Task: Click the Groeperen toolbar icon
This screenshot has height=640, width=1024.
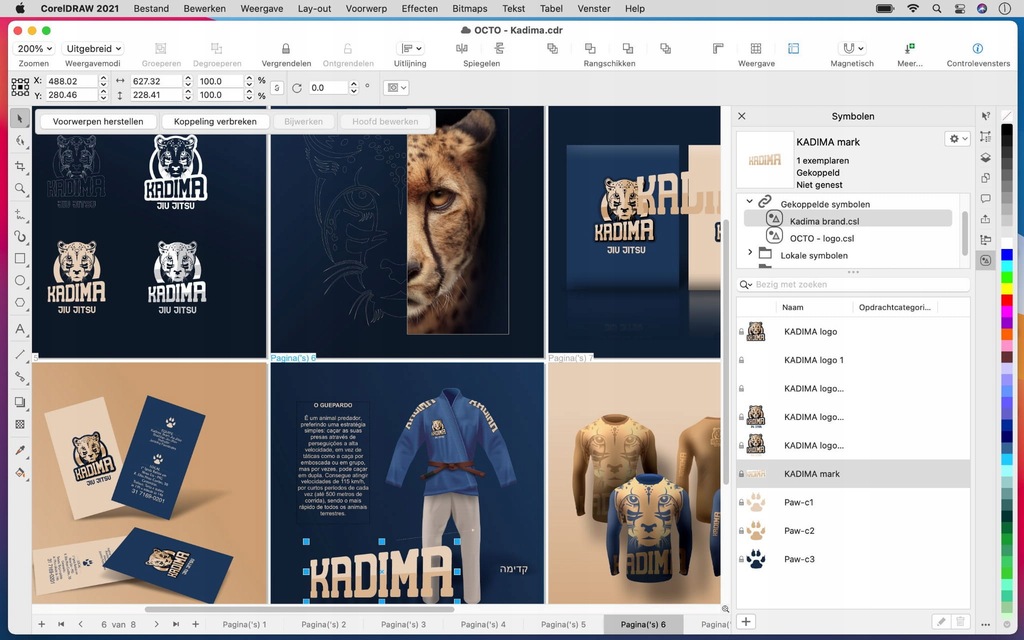Action: point(159,48)
